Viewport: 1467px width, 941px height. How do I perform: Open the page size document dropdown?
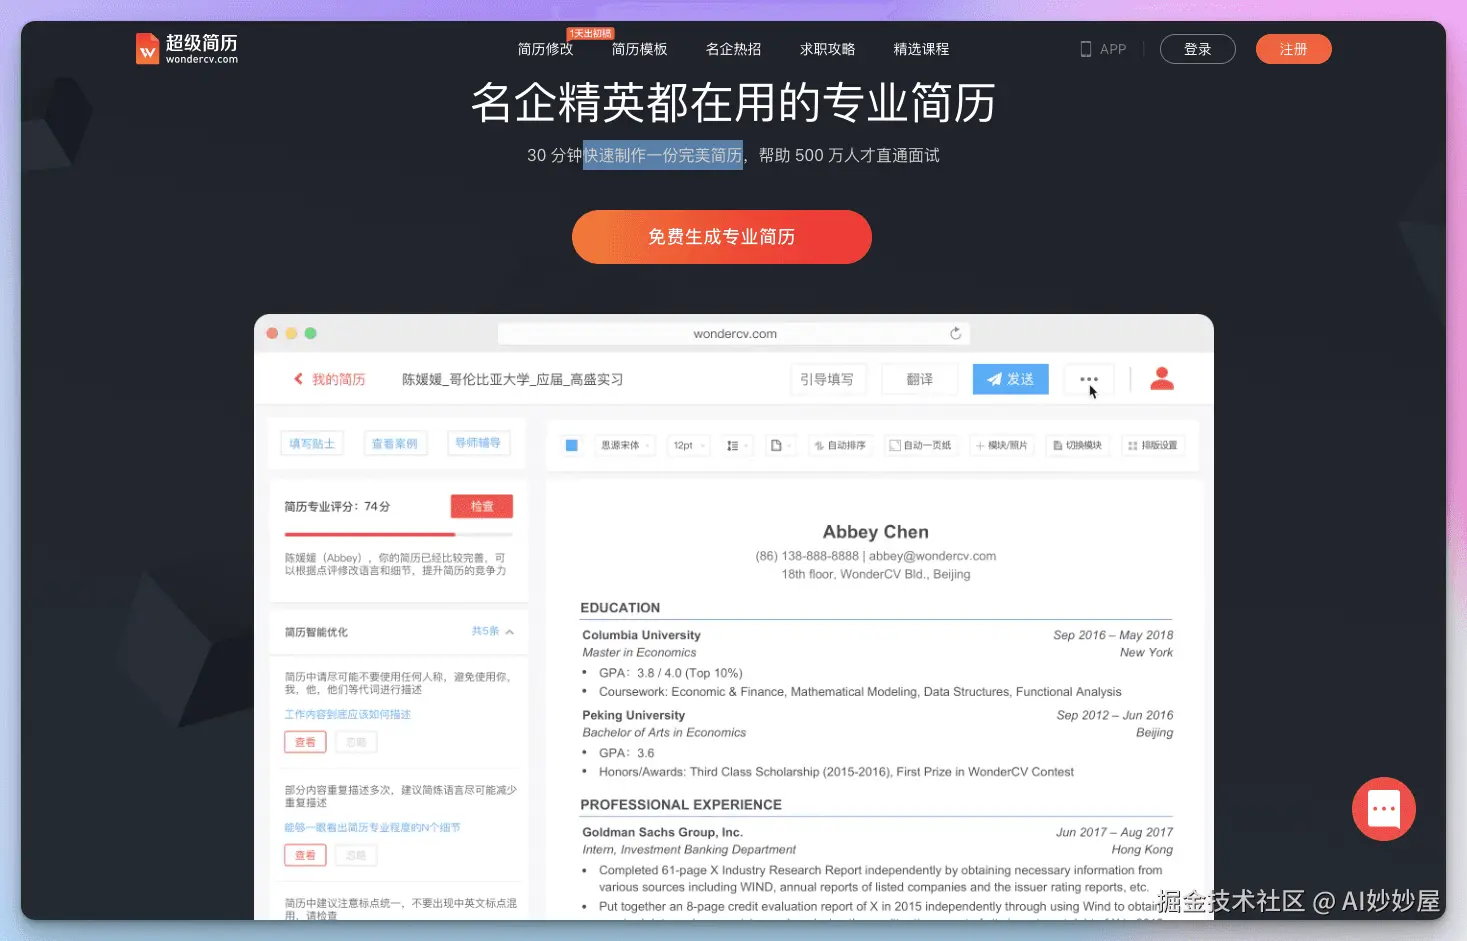[780, 445]
